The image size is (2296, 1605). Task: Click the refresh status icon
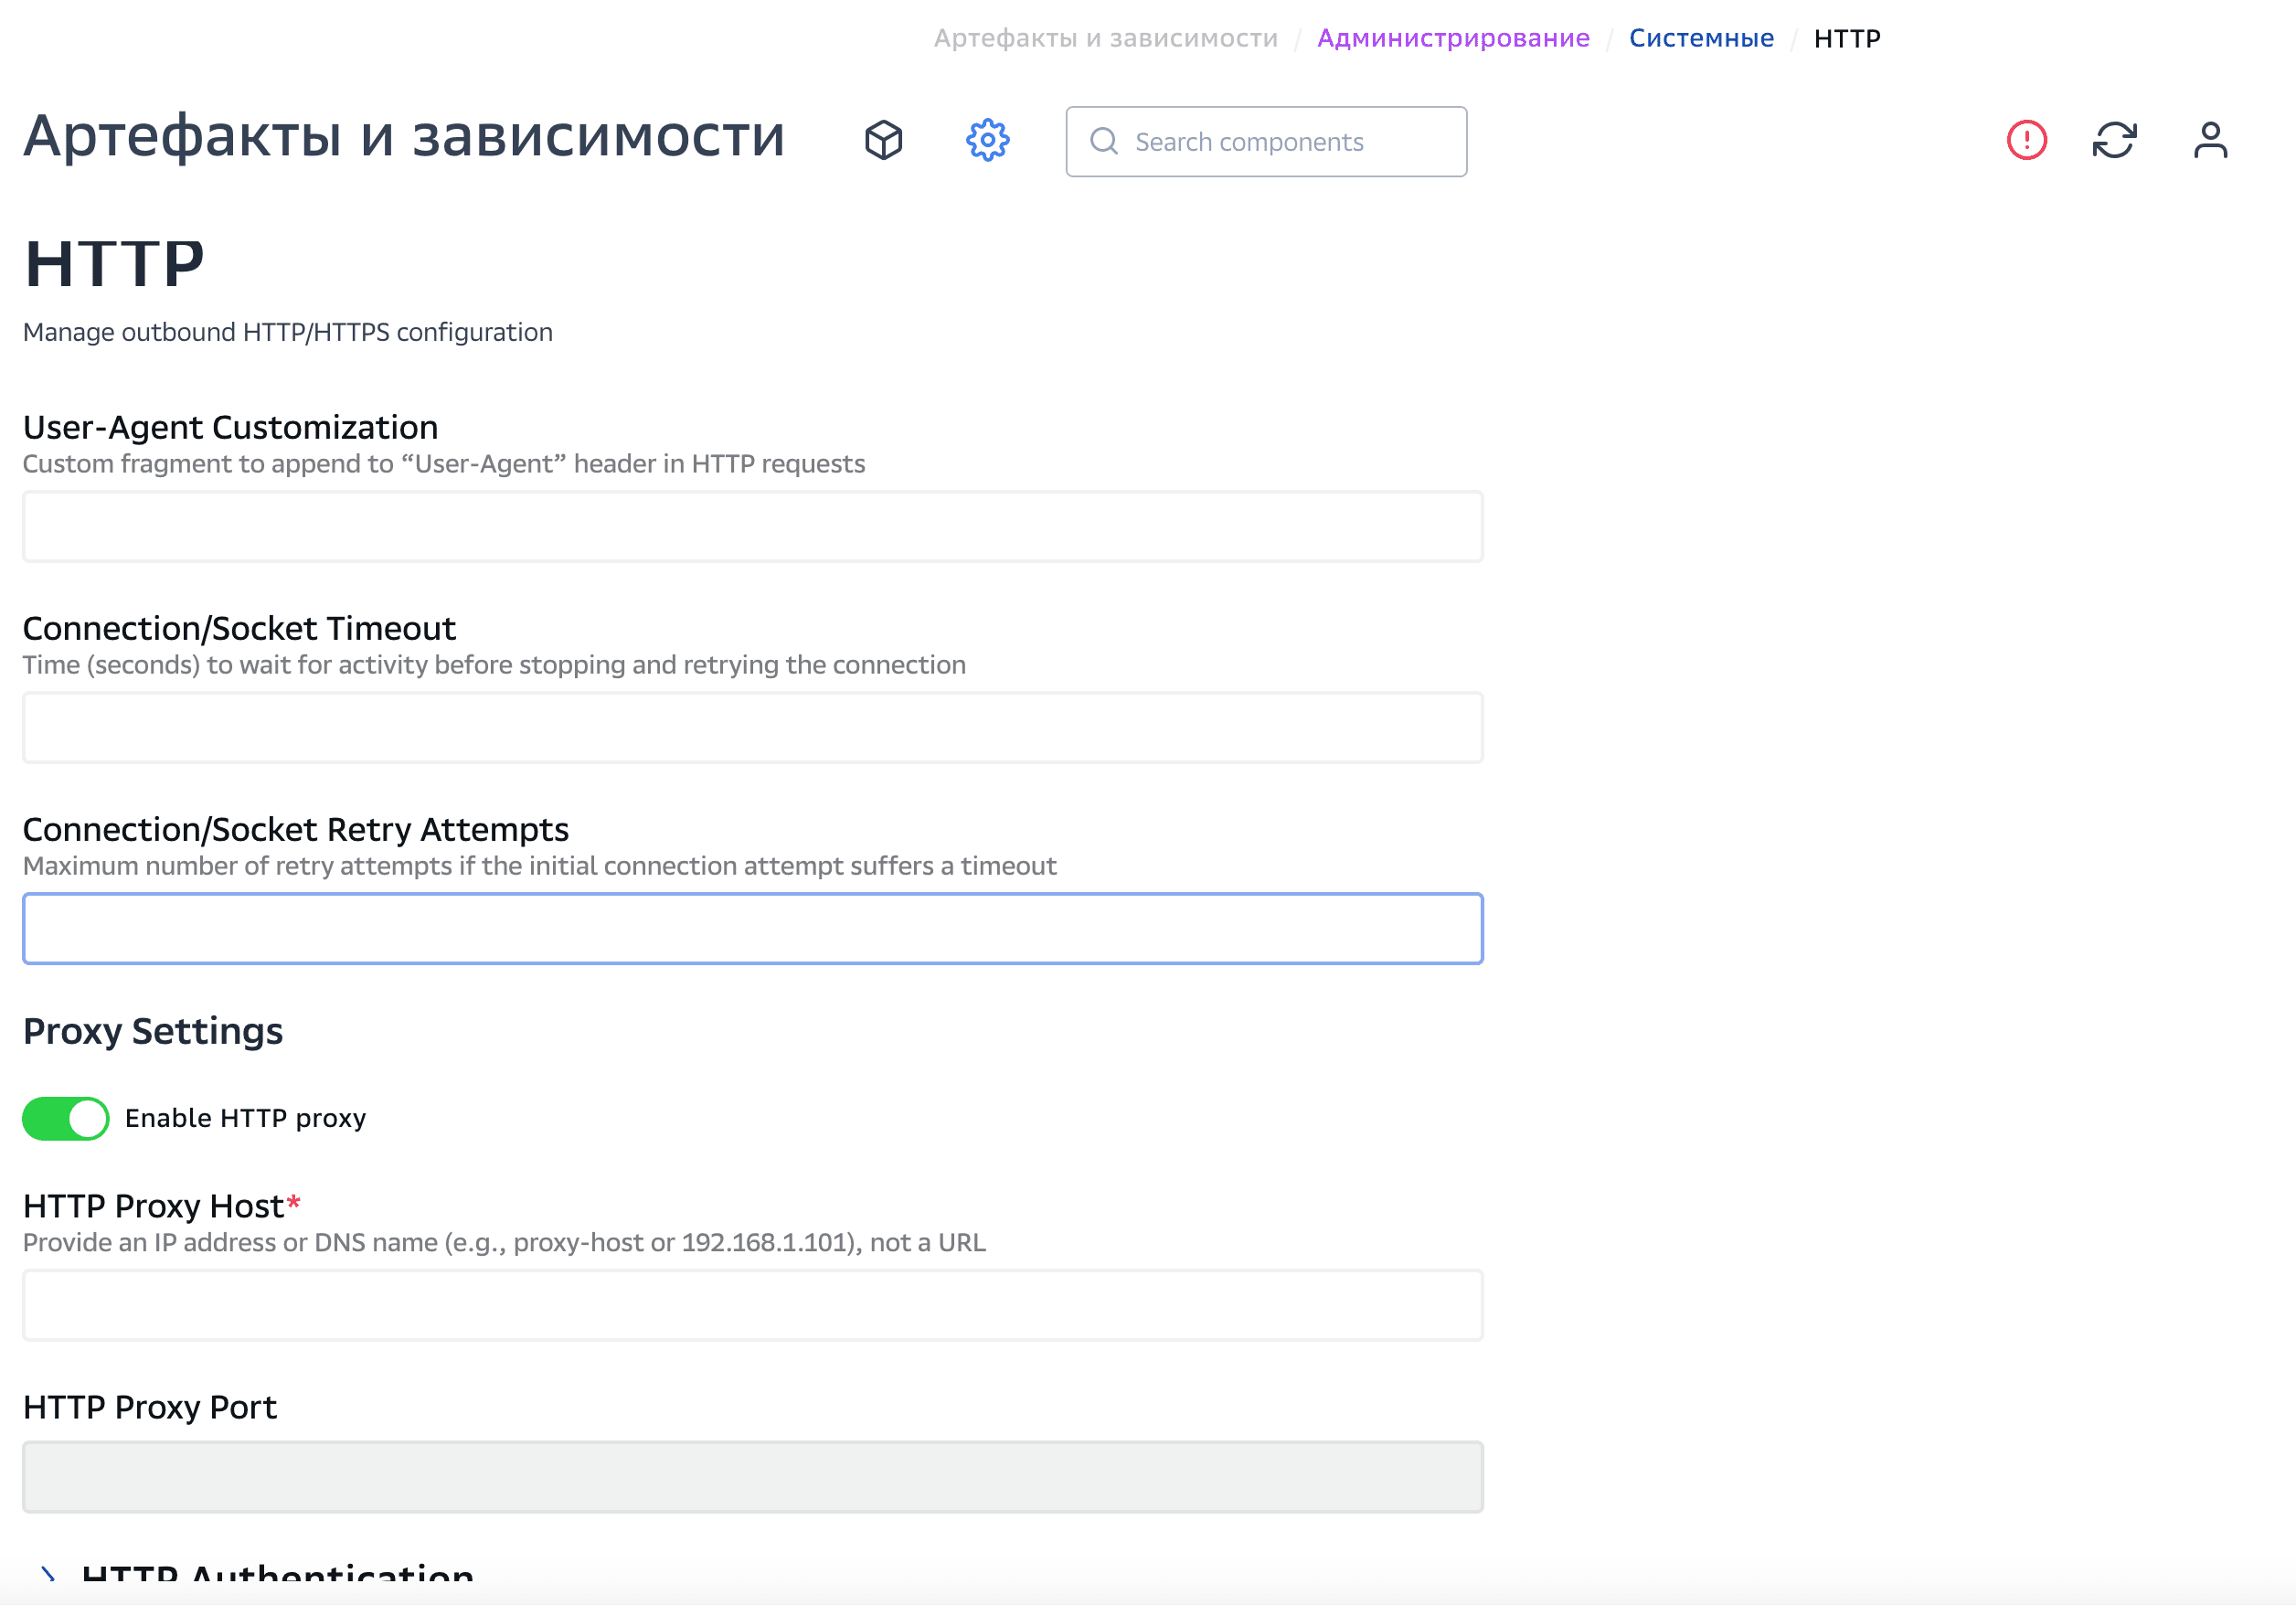pyautogui.click(x=2116, y=141)
